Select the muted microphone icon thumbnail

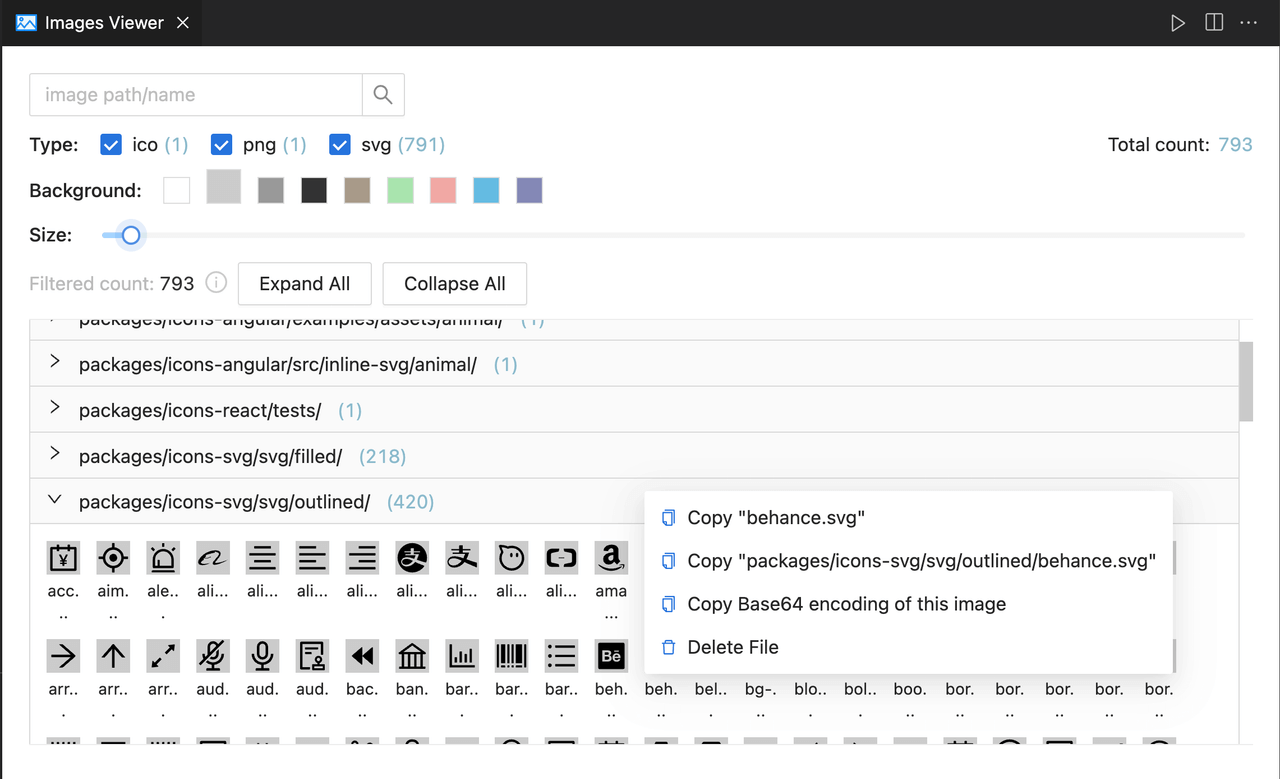click(213, 656)
